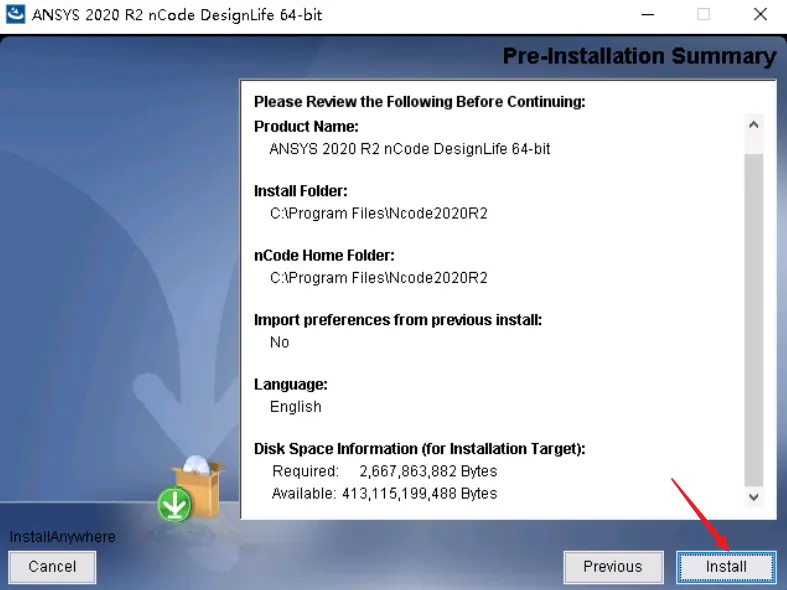Go back with the Previous button
This screenshot has height=590, width=787.
tap(613, 567)
